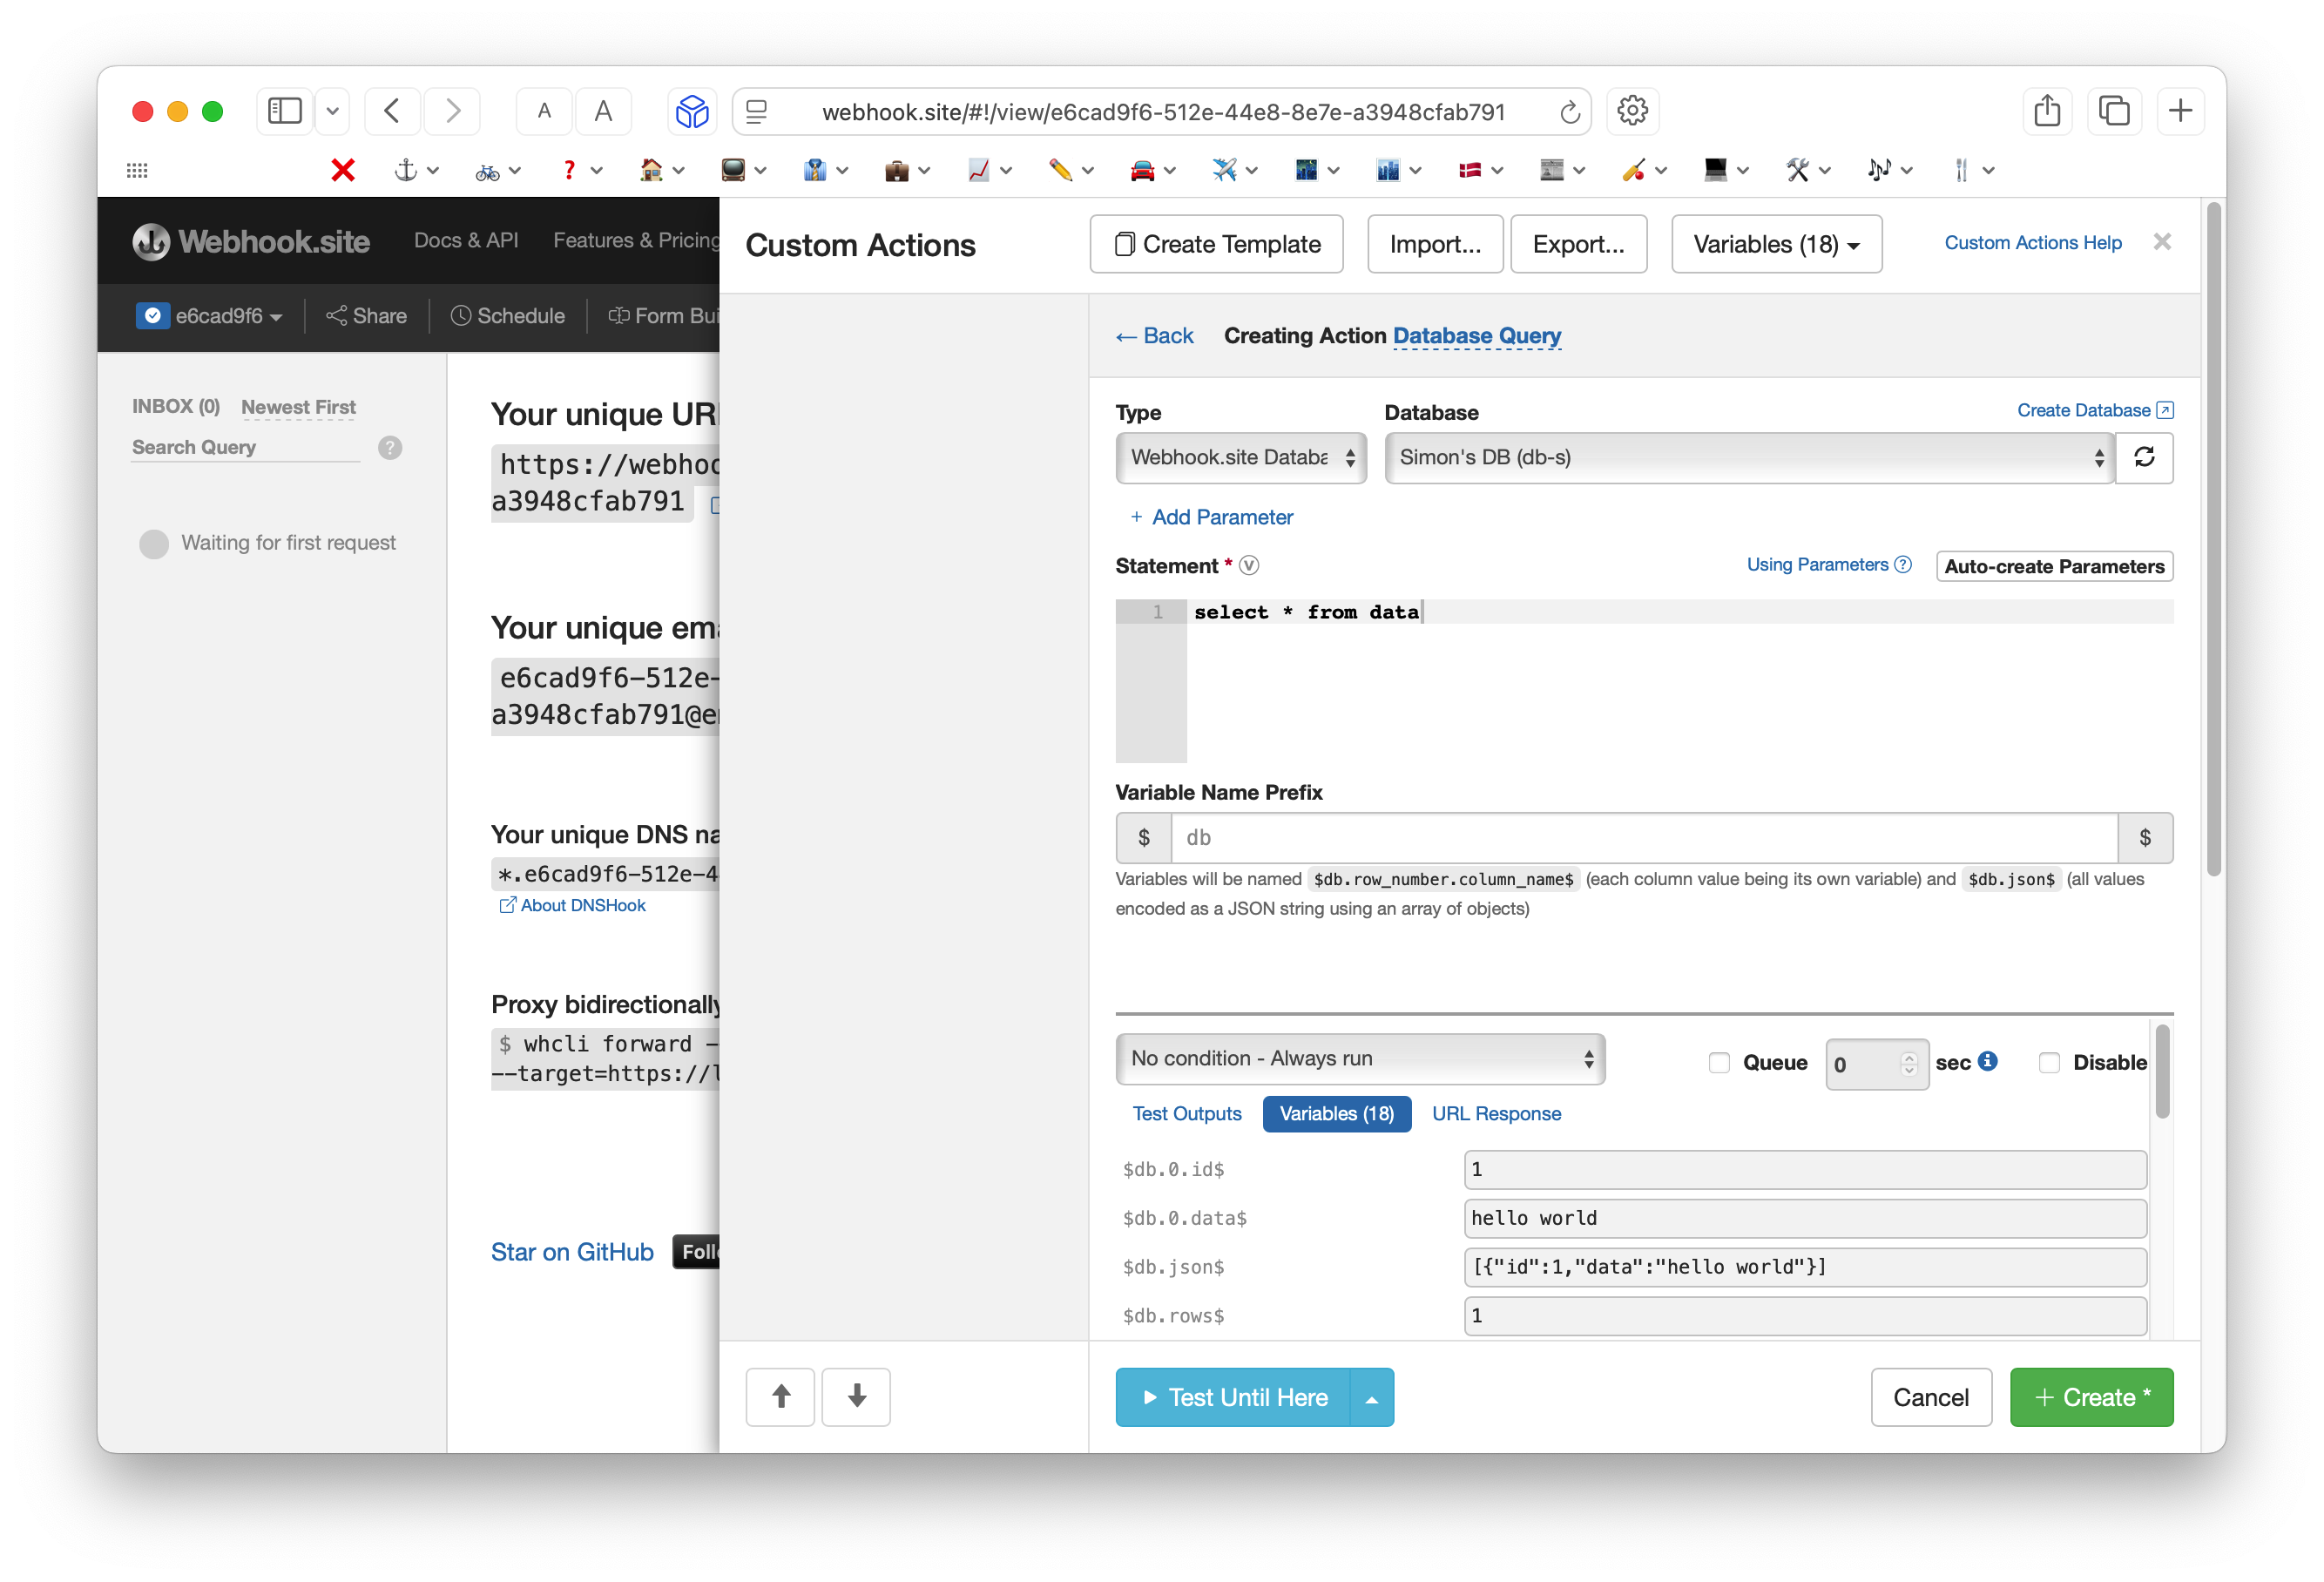Click the Variable Name Prefix field
The image size is (2324, 1582).
1643,838
